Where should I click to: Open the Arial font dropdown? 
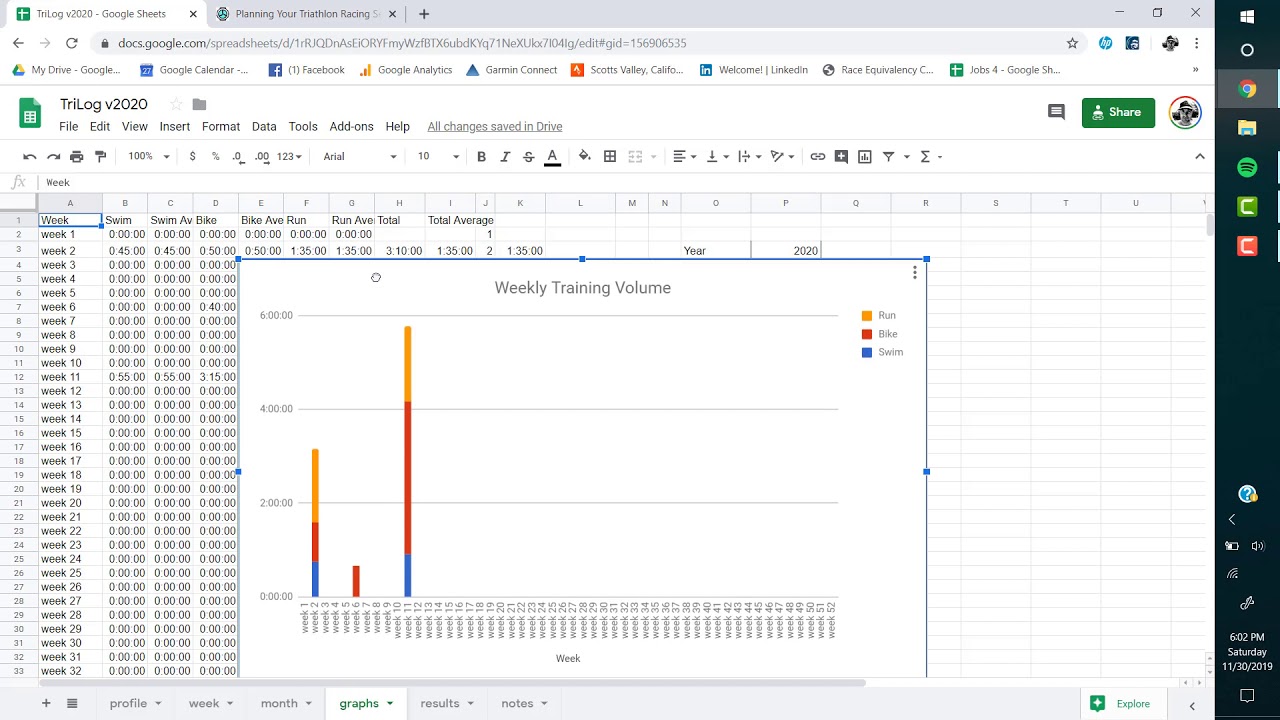[359, 156]
